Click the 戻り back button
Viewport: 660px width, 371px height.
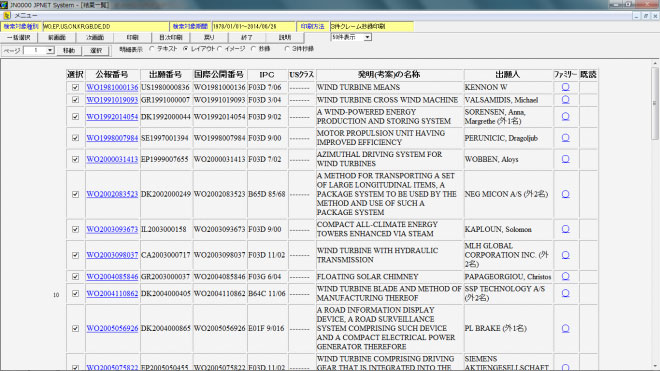[x=209, y=37]
